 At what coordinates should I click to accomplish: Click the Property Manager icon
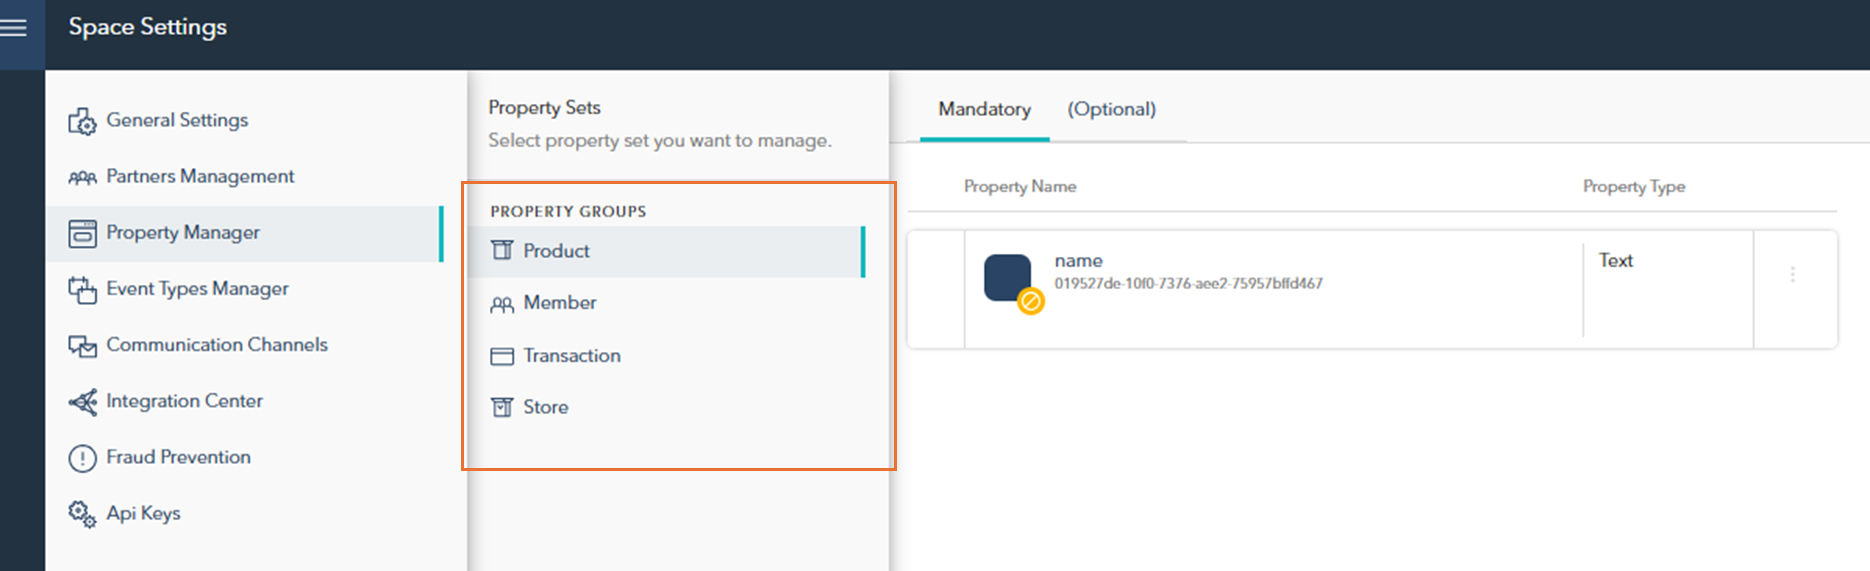point(82,233)
